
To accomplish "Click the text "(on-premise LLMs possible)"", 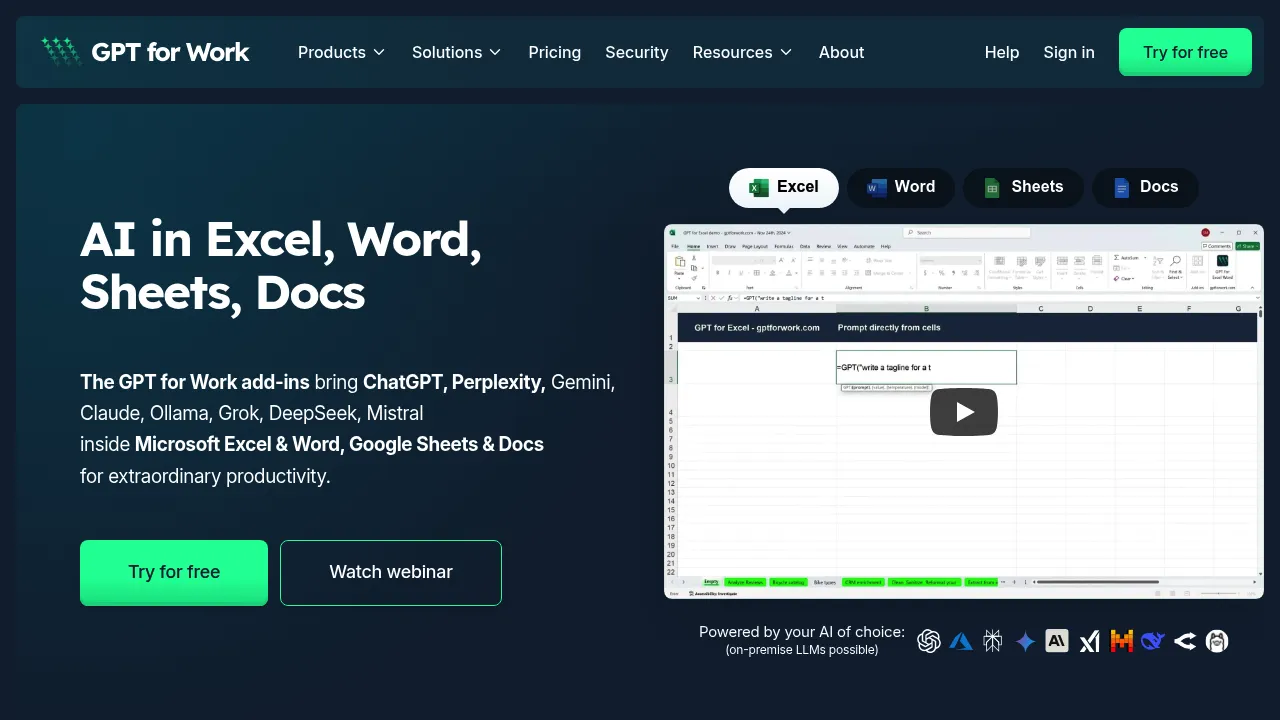I will tap(802, 650).
